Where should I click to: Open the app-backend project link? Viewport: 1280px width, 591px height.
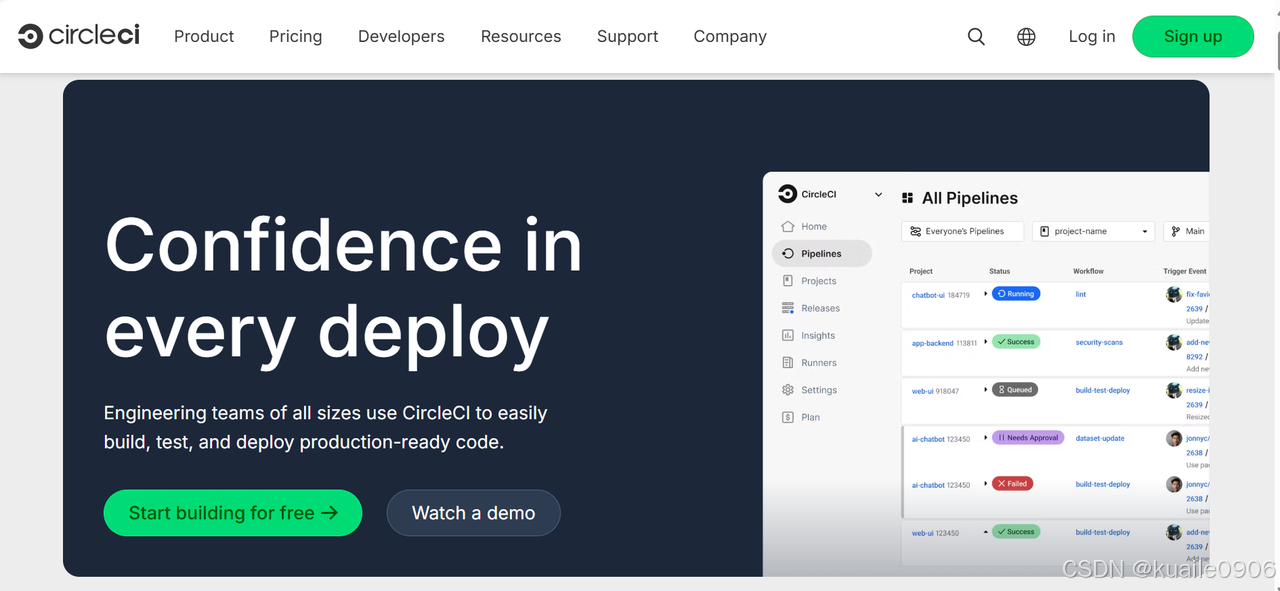coord(933,343)
